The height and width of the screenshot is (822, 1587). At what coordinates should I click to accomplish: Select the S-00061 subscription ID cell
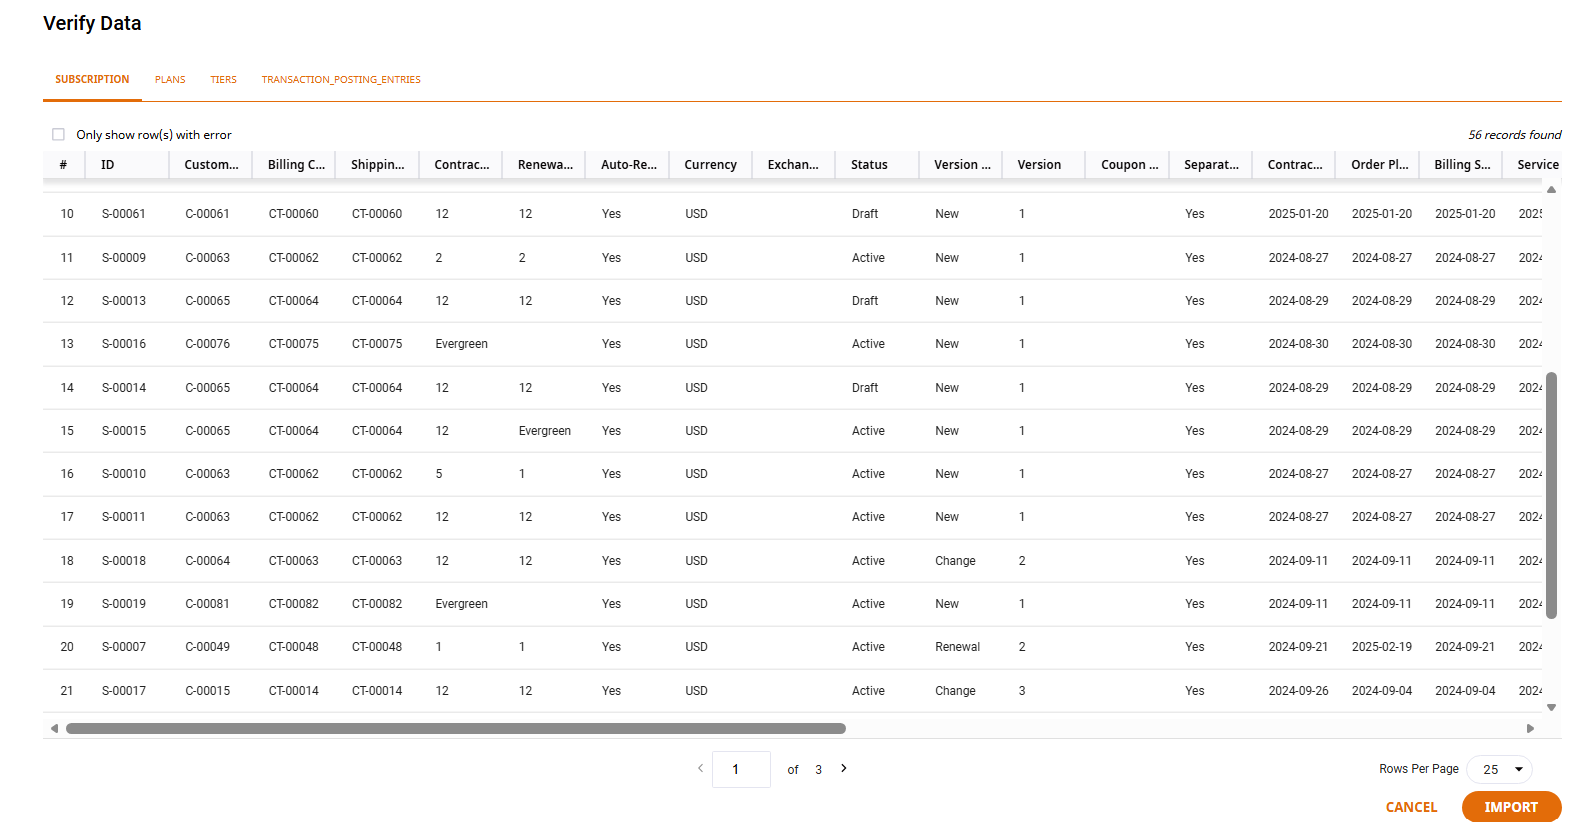tap(124, 214)
